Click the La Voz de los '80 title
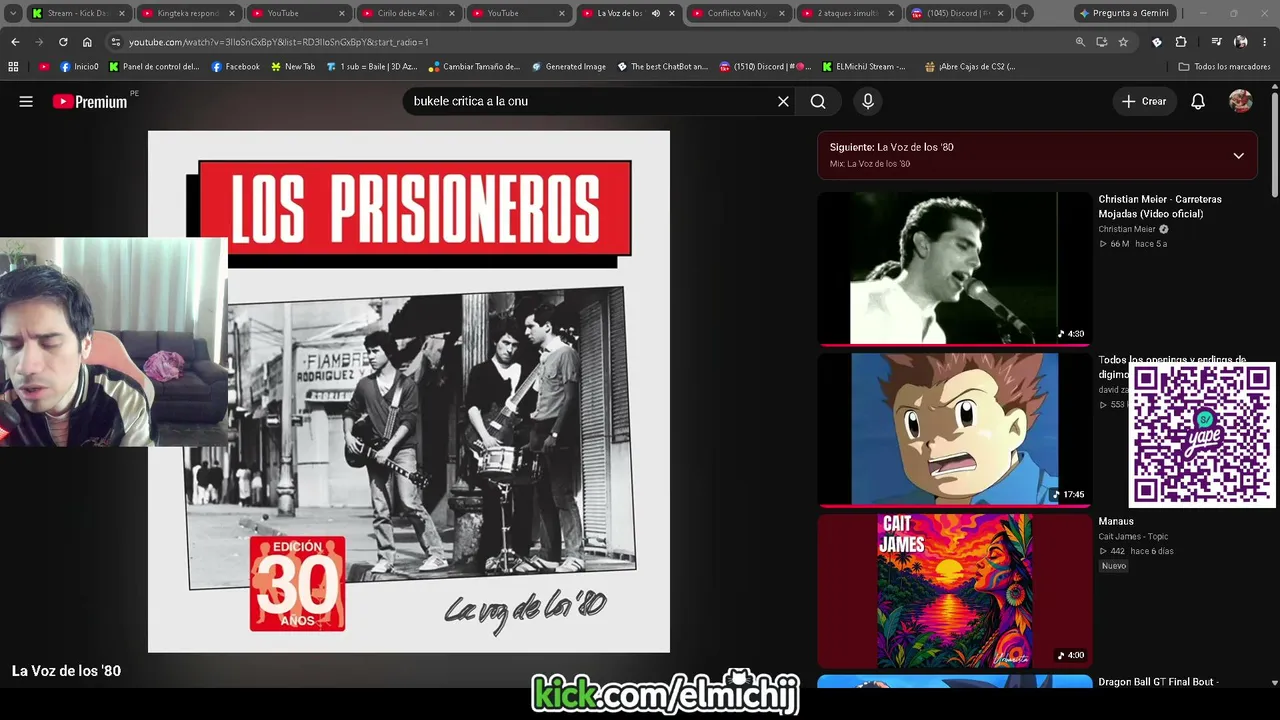 click(66, 671)
